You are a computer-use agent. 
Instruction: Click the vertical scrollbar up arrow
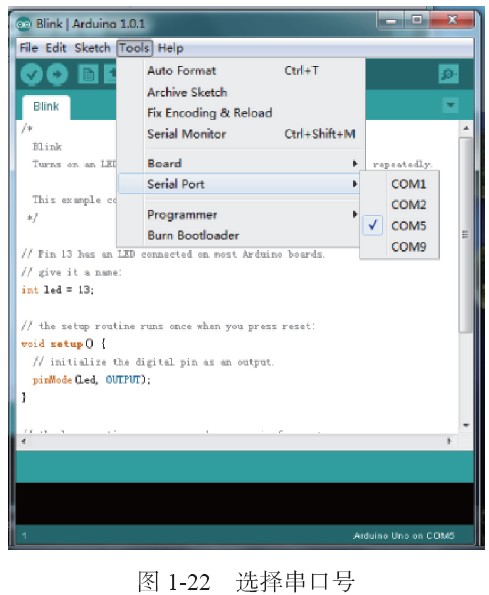[466, 129]
